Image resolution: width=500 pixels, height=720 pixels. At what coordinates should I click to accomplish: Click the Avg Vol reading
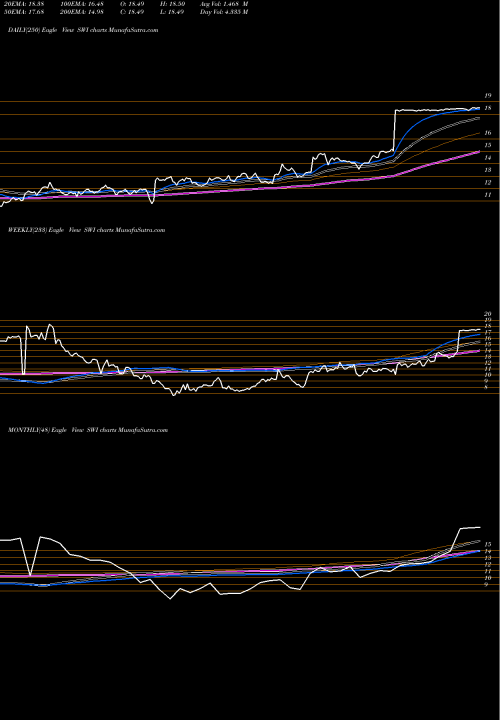pos(224,4)
